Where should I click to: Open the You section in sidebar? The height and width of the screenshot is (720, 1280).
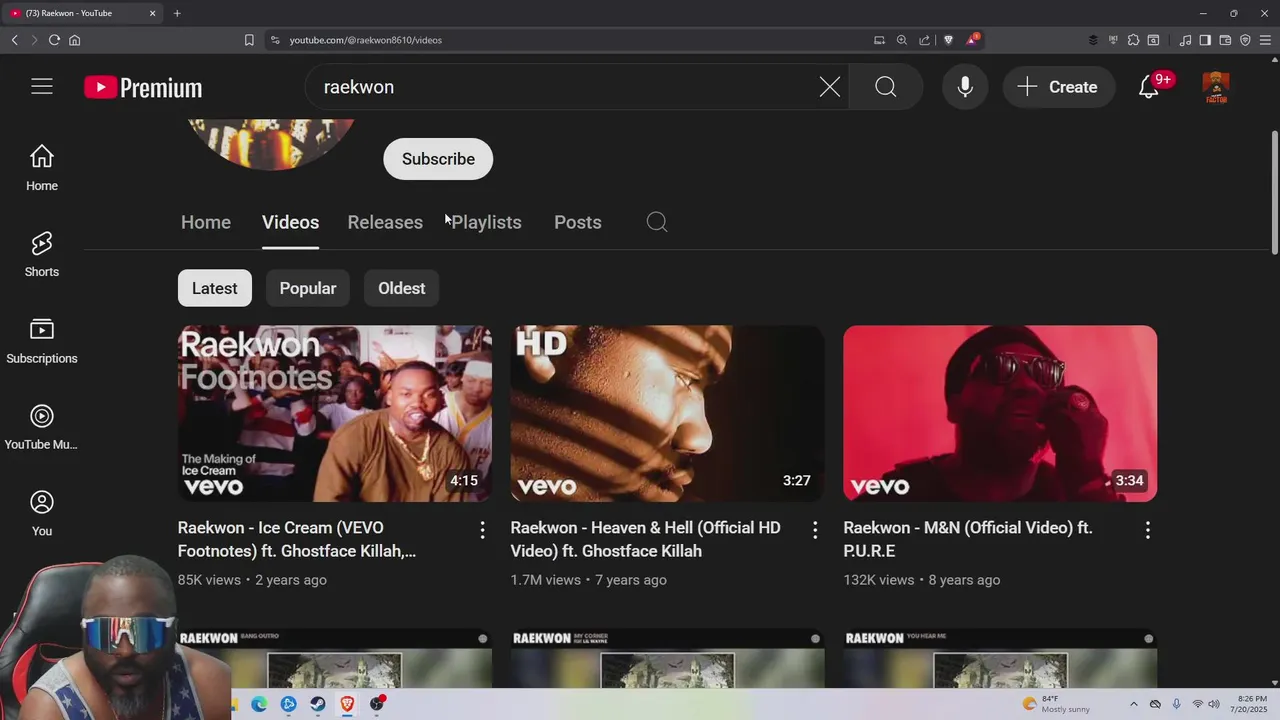click(42, 514)
